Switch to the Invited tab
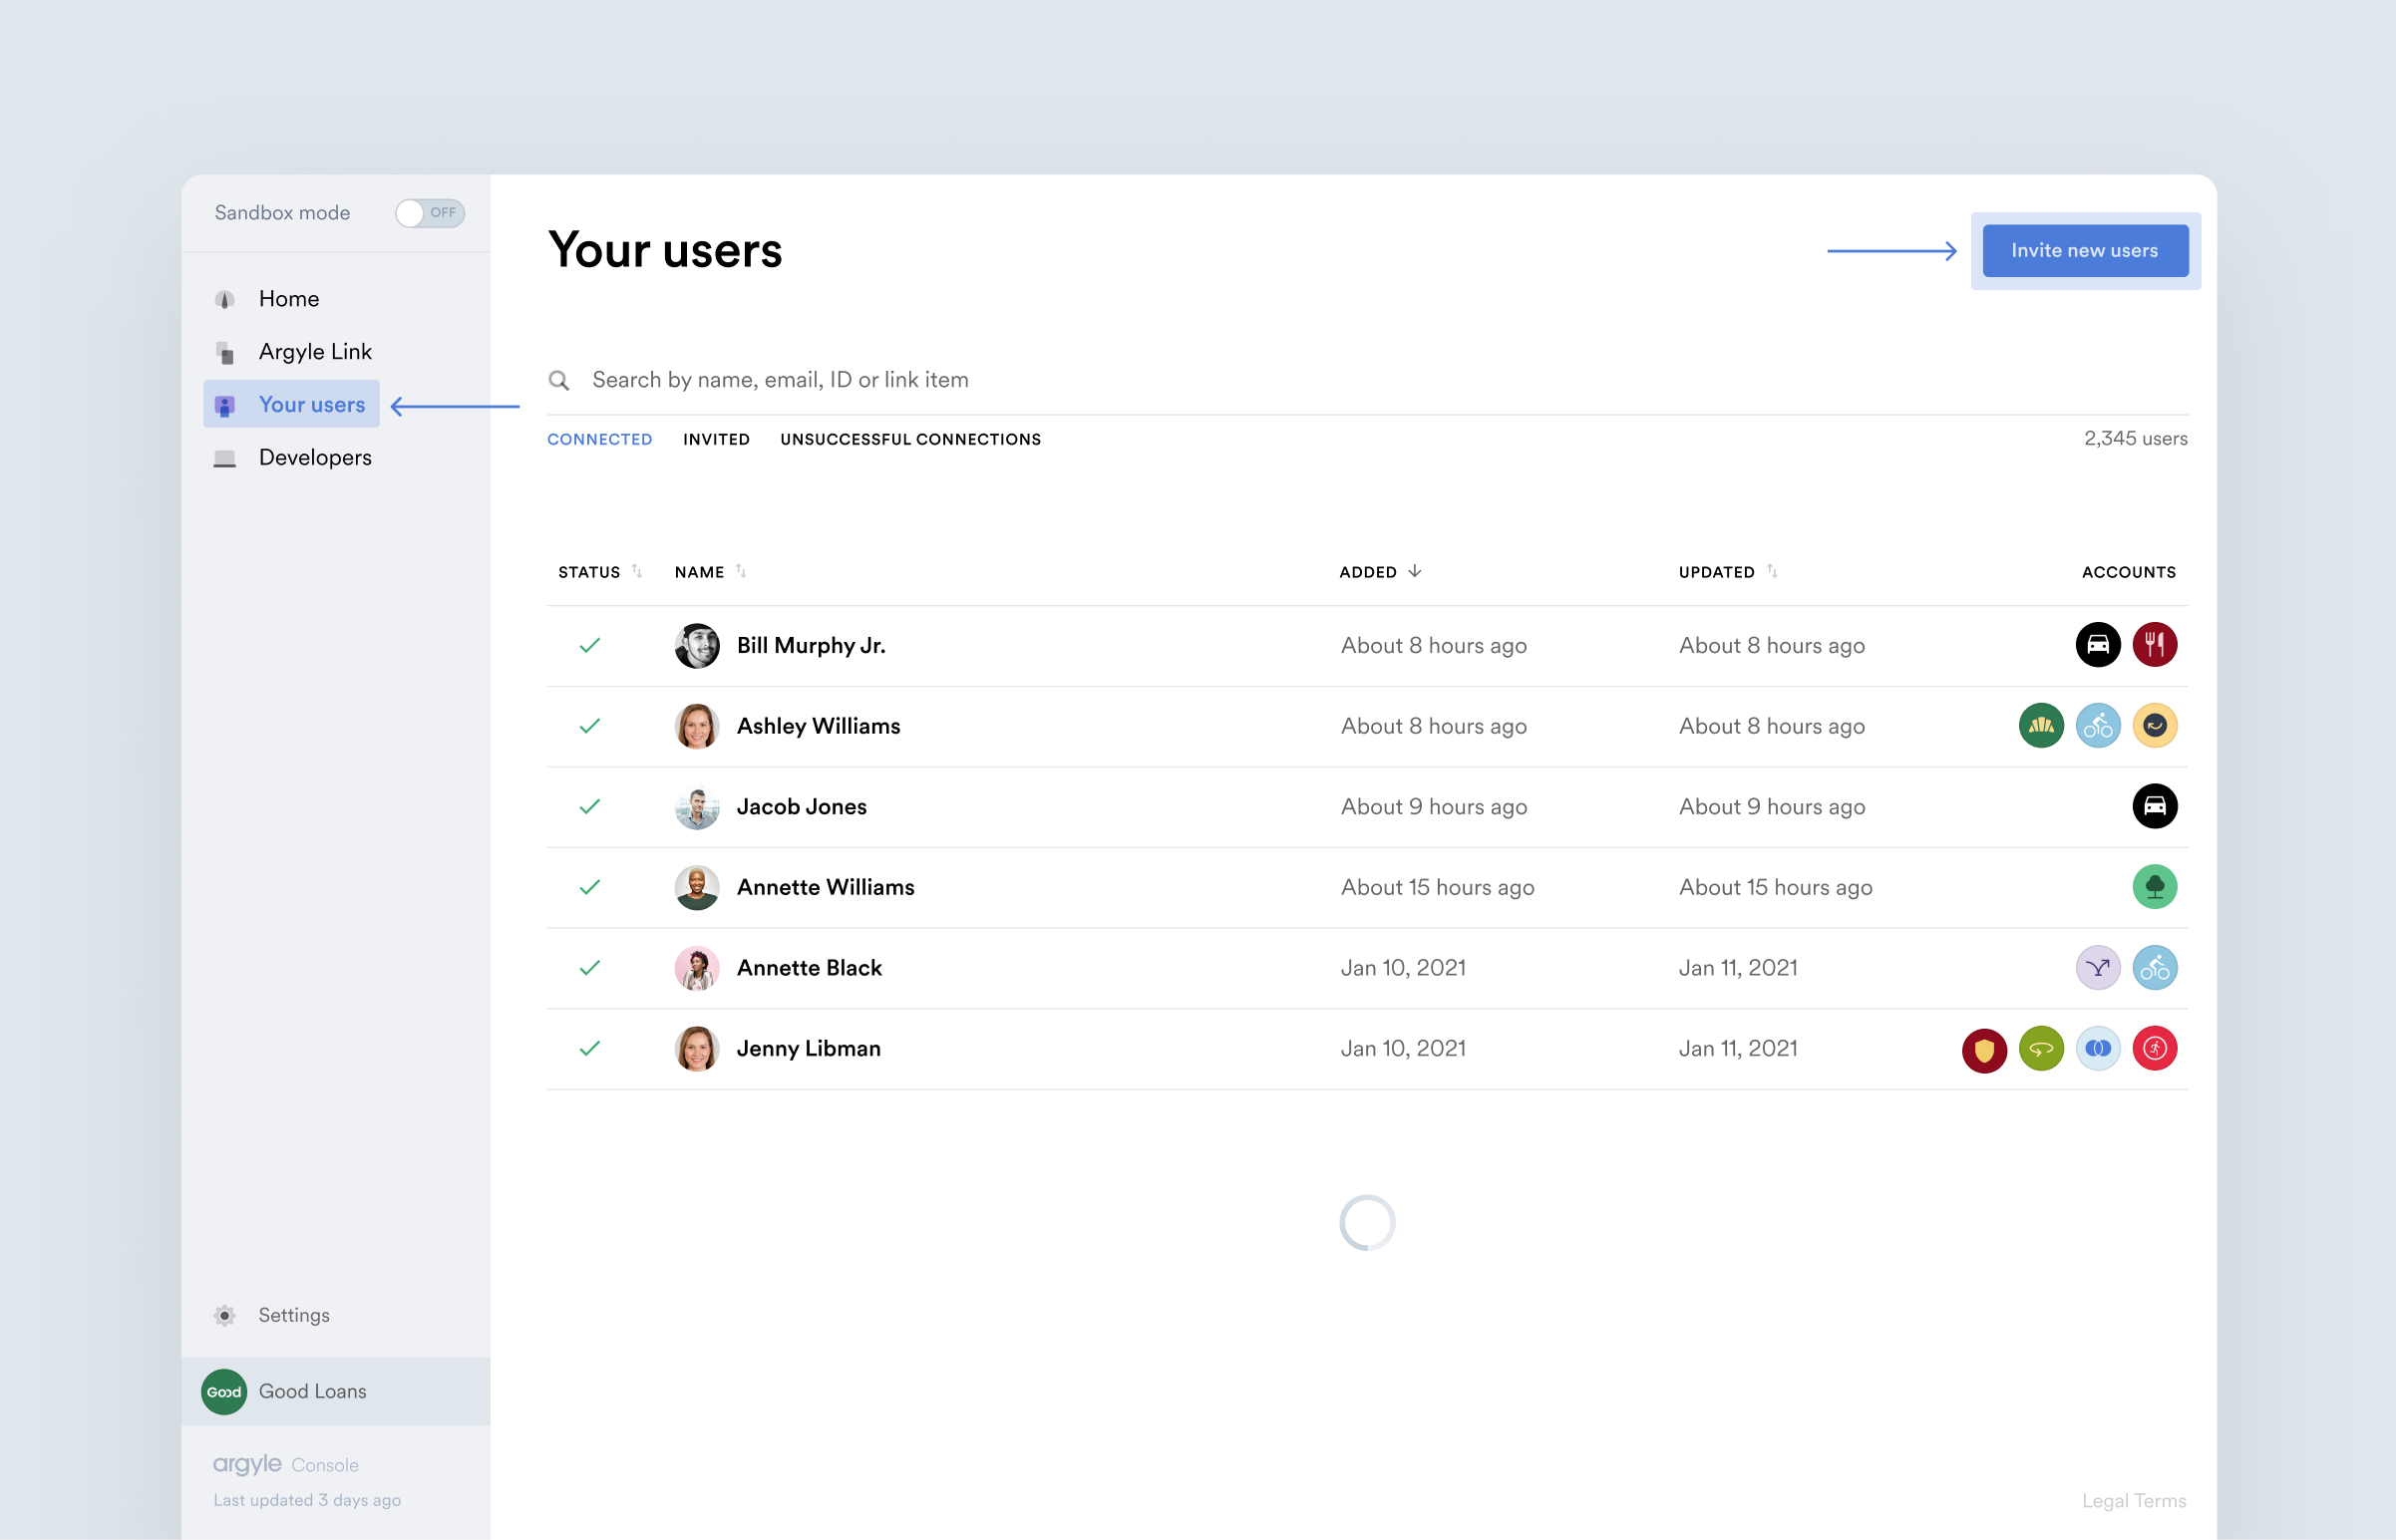This screenshot has width=2396, height=1540. pyautogui.click(x=716, y=439)
